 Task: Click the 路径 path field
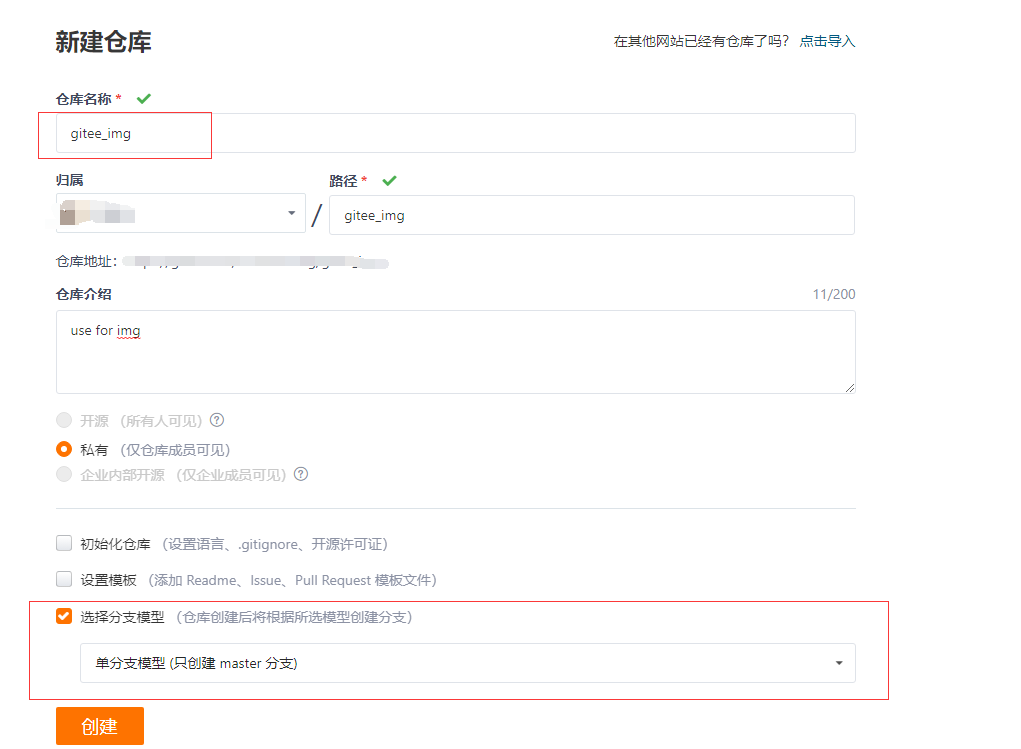pos(592,215)
